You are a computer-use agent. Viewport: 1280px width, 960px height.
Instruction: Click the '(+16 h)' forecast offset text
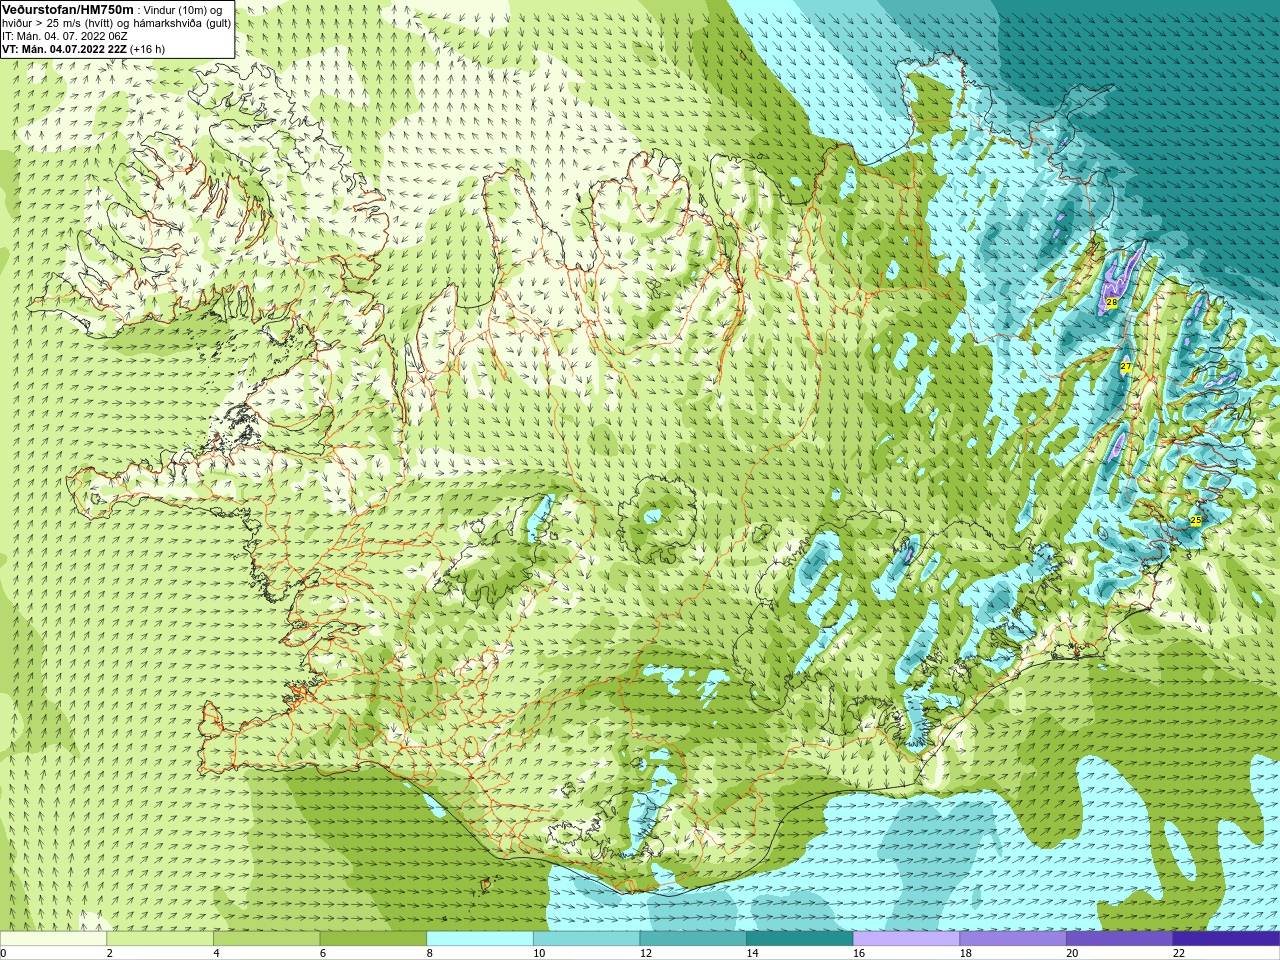point(148,49)
